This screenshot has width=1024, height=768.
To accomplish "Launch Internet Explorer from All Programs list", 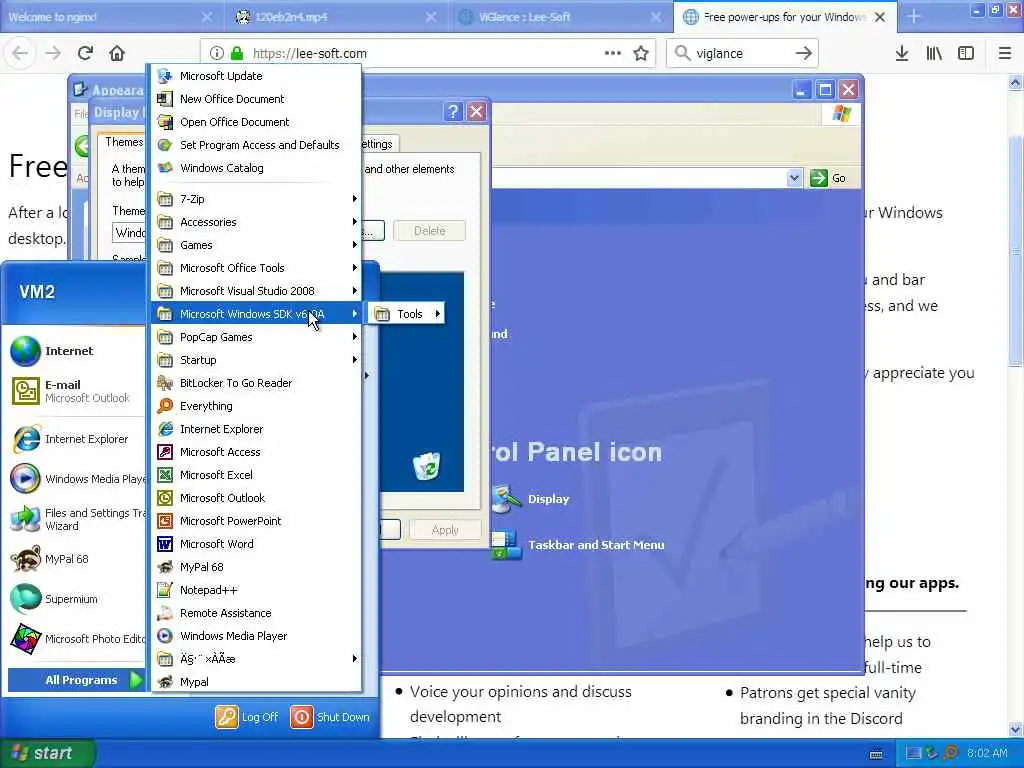I will point(256,429).
